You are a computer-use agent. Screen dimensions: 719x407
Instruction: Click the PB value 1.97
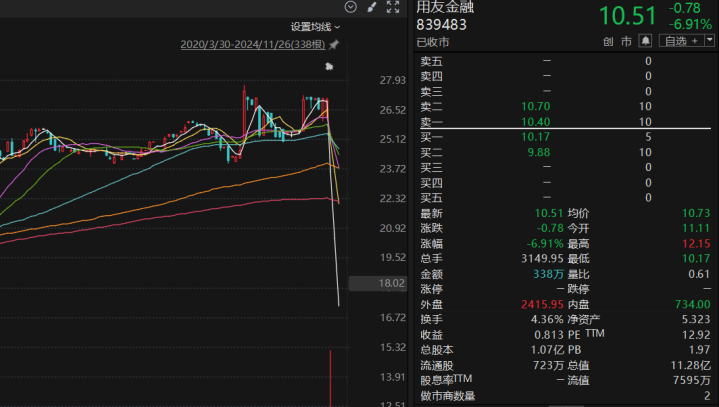(699, 350)
